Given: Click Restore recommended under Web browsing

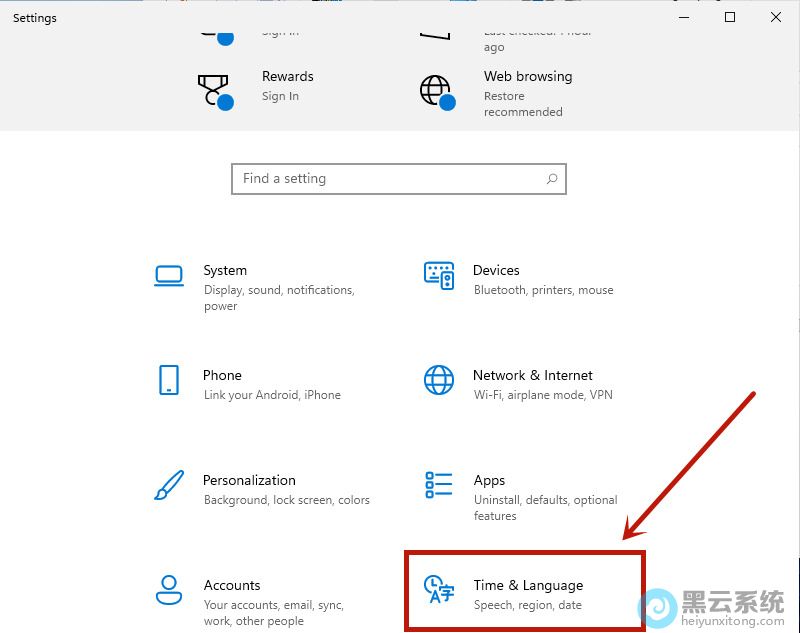Looking at the screenshot, I should point(522,104).
